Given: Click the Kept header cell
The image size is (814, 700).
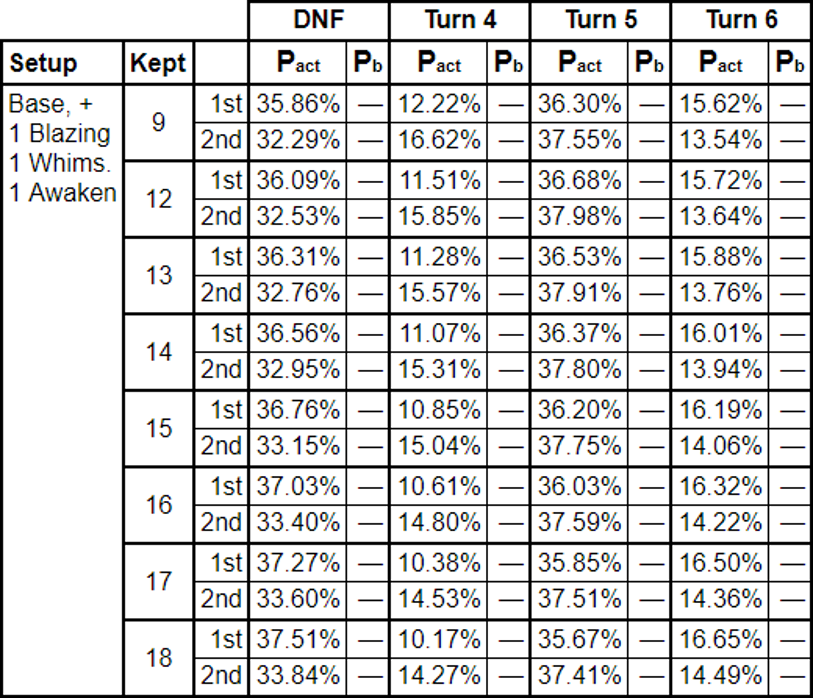Looking at the screenshot, I should (158, 63).
